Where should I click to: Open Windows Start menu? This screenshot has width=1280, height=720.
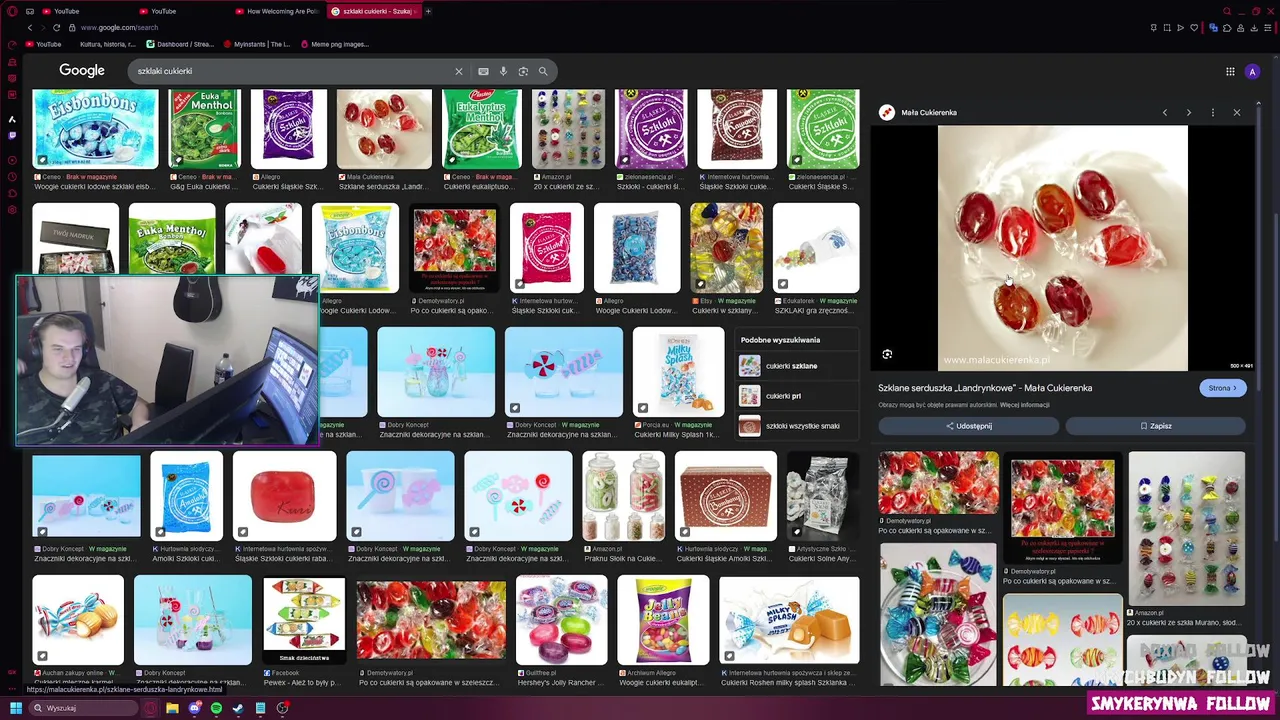point(15,708)
